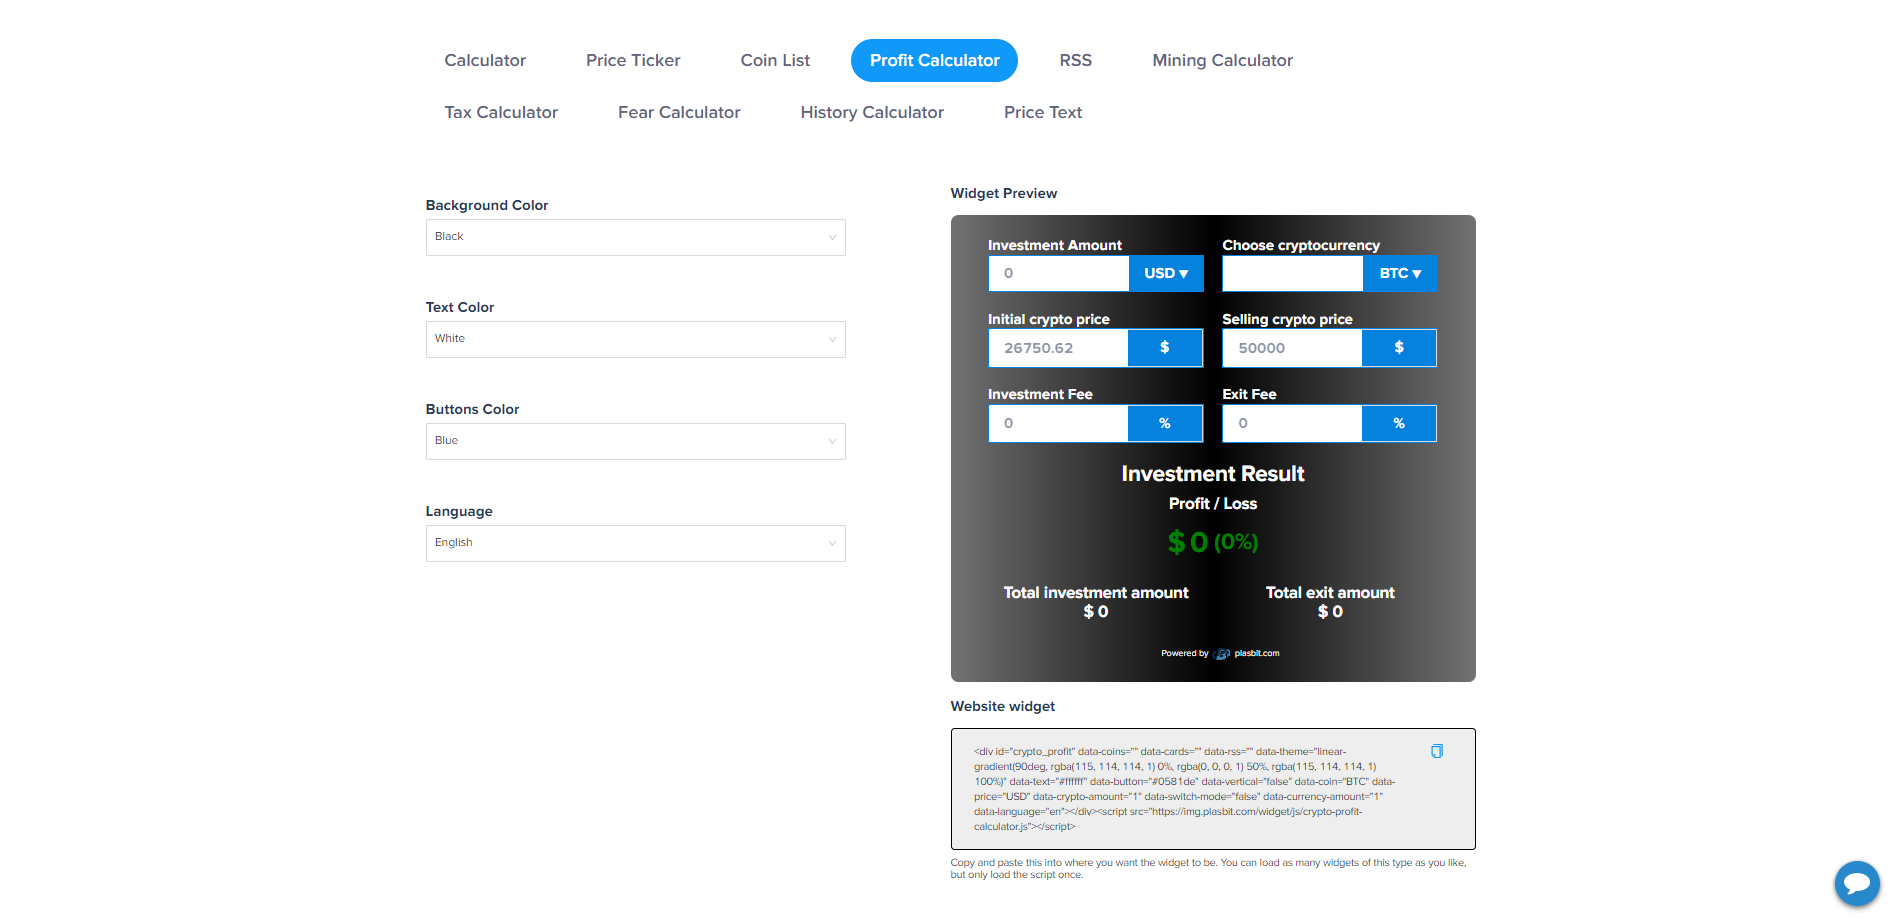Click the dollar icon next to Initial crypto price
Screen dimensions: 1901x919
point(1164,348)
